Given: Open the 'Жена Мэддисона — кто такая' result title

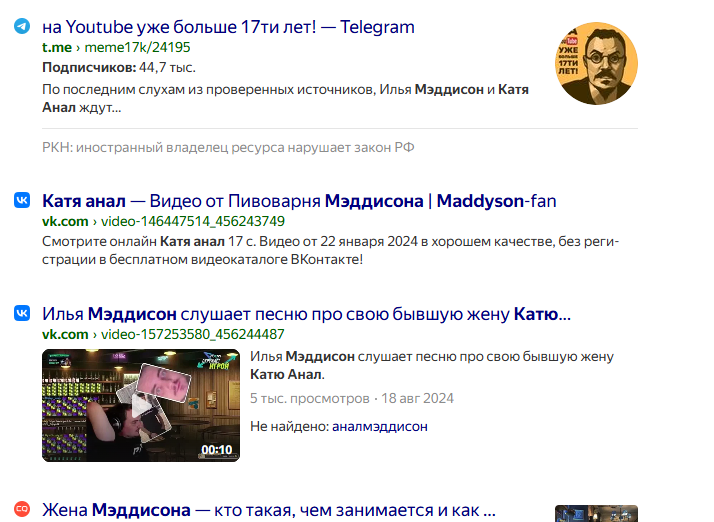Looking at the screenshot, I should (x=269, y=510).
